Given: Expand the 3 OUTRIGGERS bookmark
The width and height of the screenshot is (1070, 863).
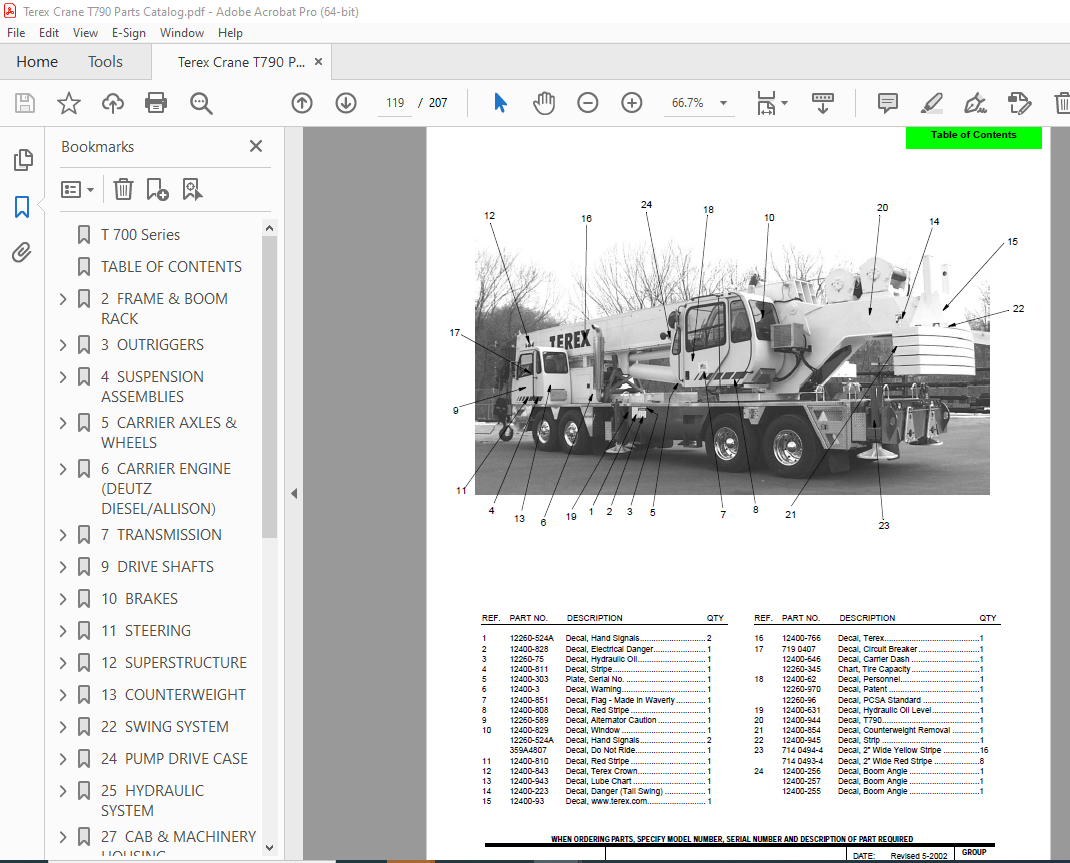Looking at the screenshot, I should [63, 345].
